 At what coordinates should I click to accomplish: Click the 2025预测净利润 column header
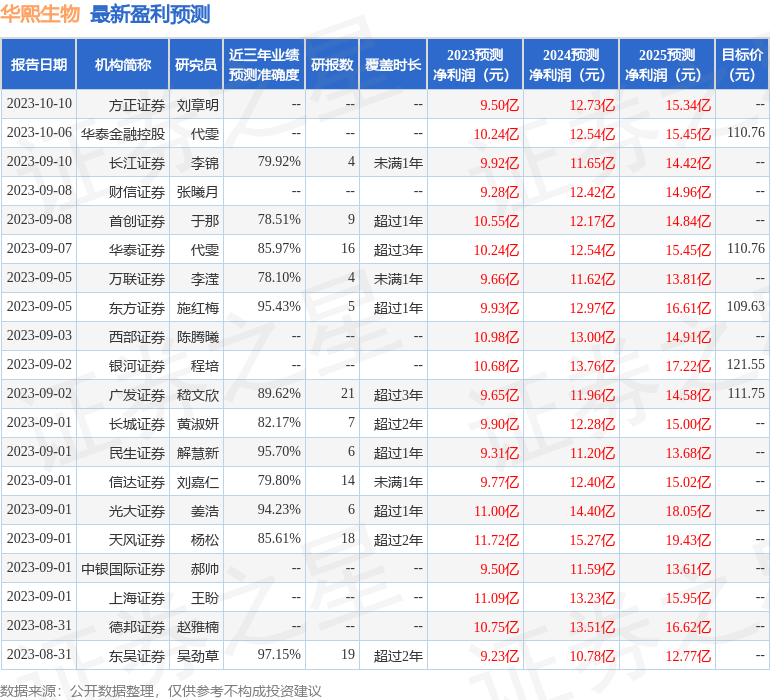[x=667, y=64]
